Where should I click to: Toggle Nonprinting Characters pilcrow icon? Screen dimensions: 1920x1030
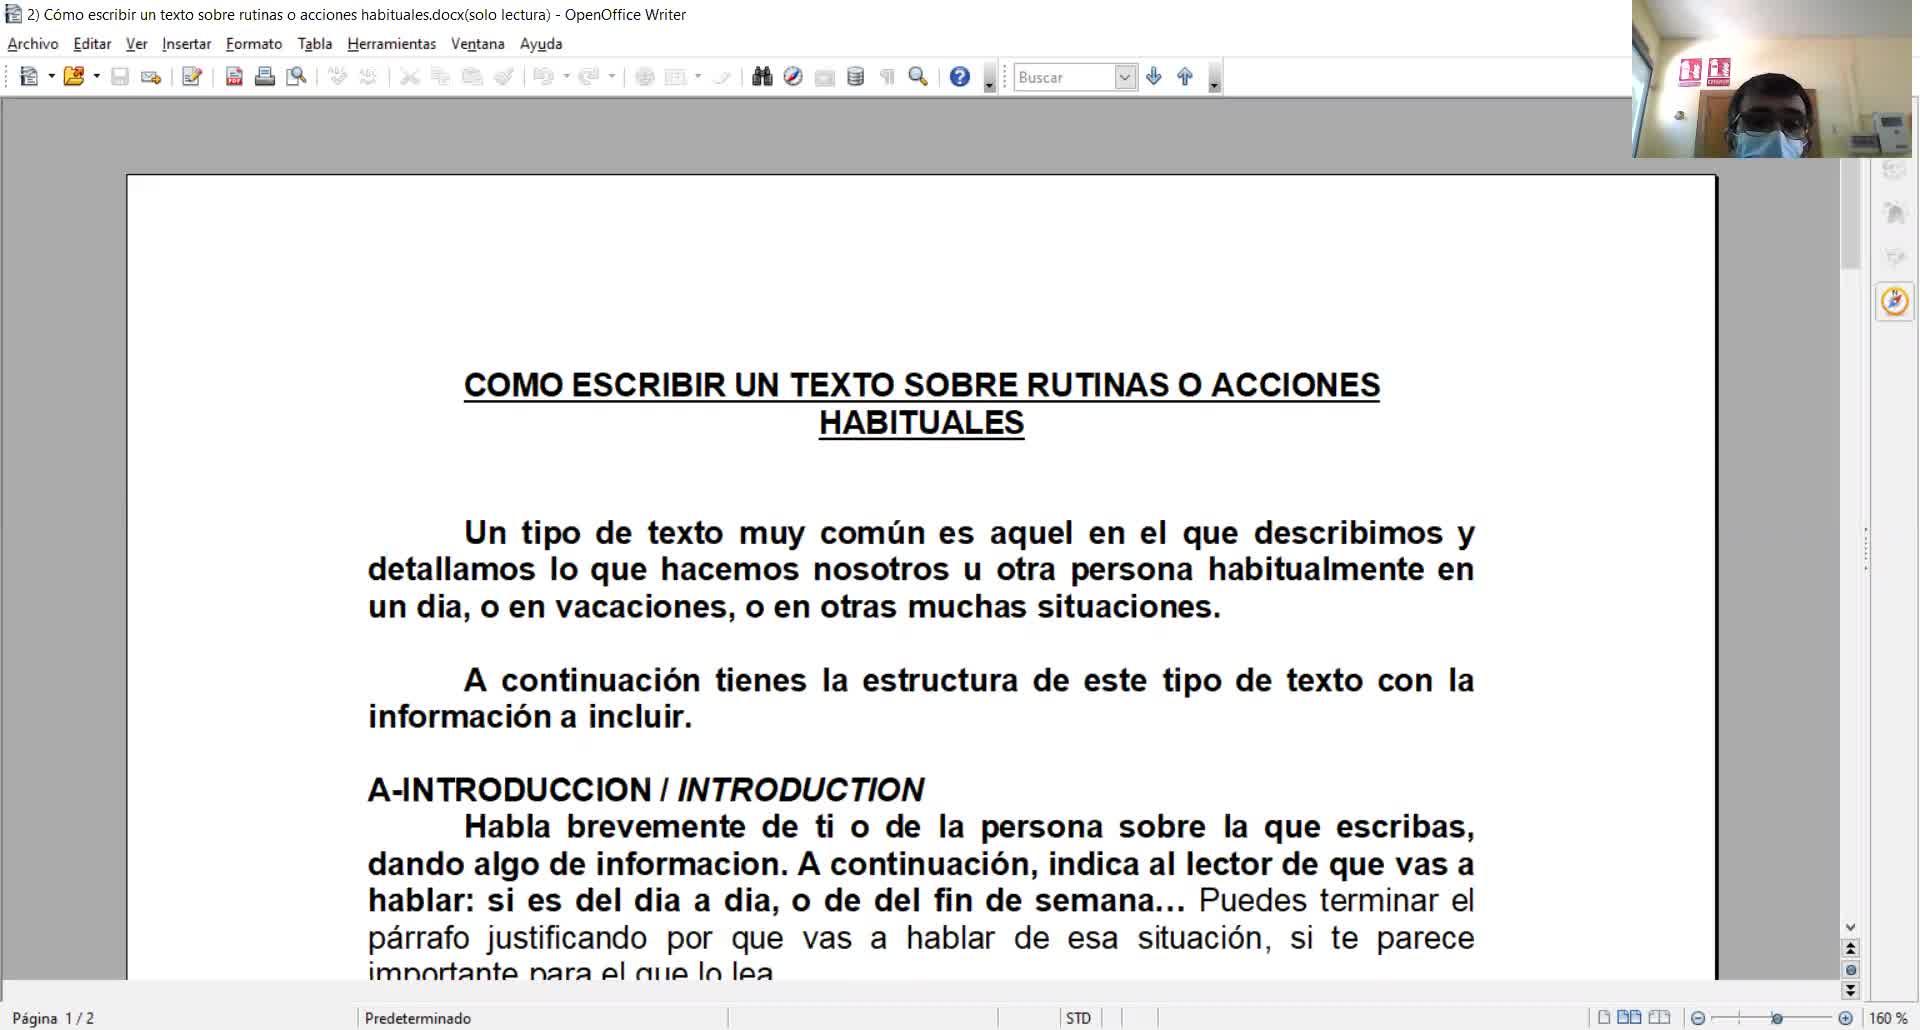(887, 77)
